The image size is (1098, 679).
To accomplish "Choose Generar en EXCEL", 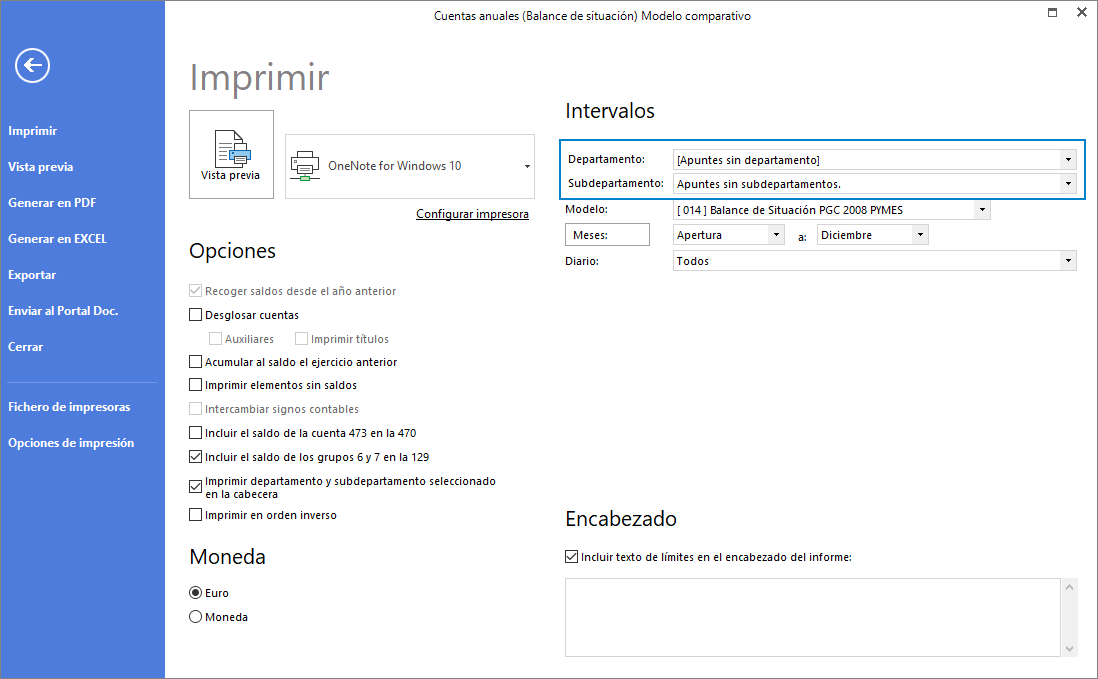I will pos(57,239).
